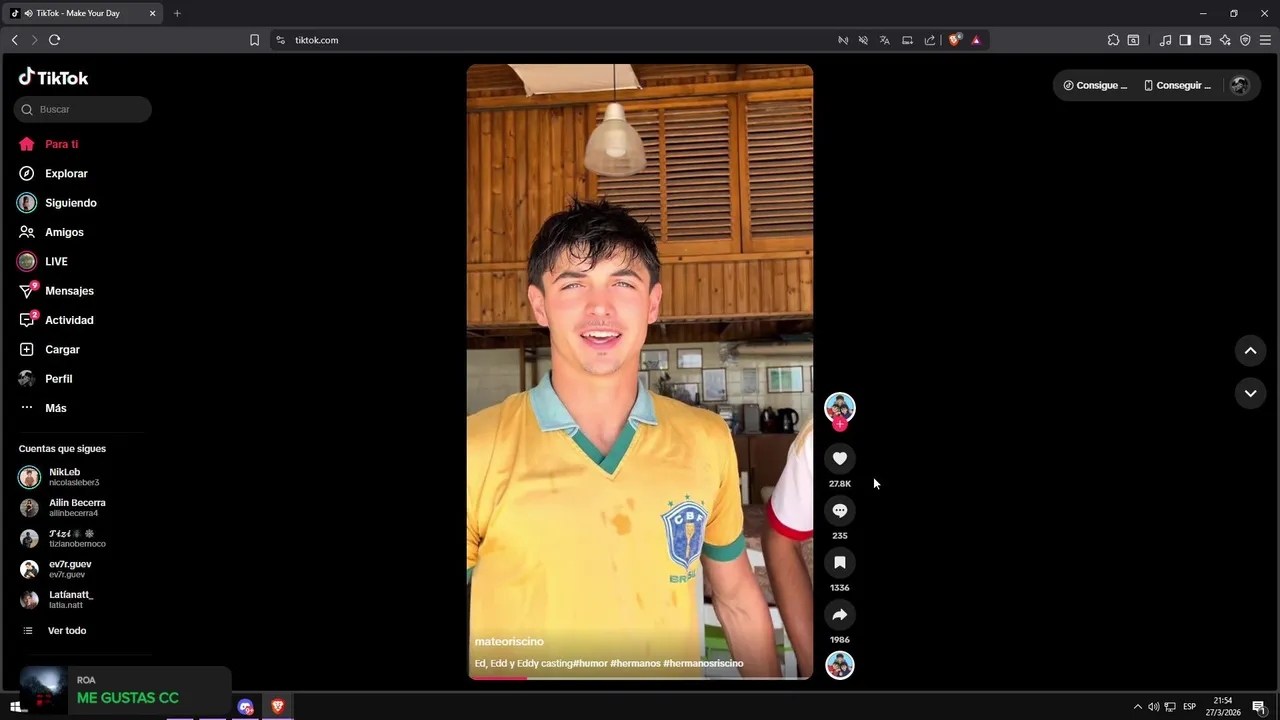Open the Brave Wallet icon
Screen dimensions: 1280x720
pos(1205,40)
